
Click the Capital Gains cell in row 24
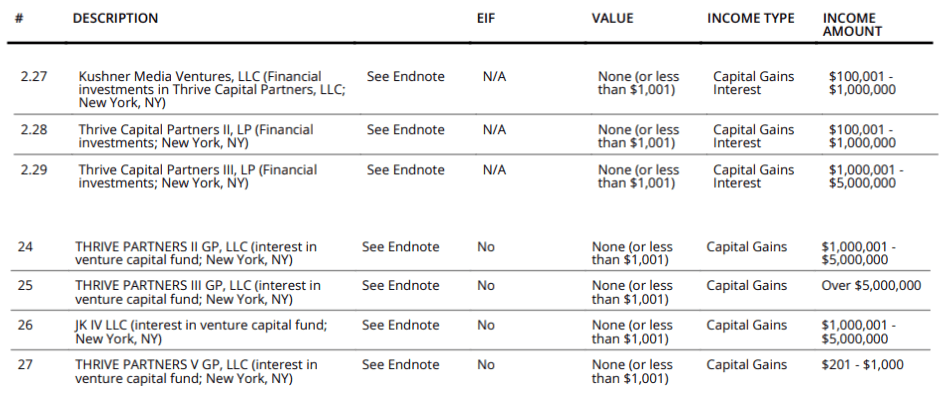pyautogui.click(x=747, y=247)
